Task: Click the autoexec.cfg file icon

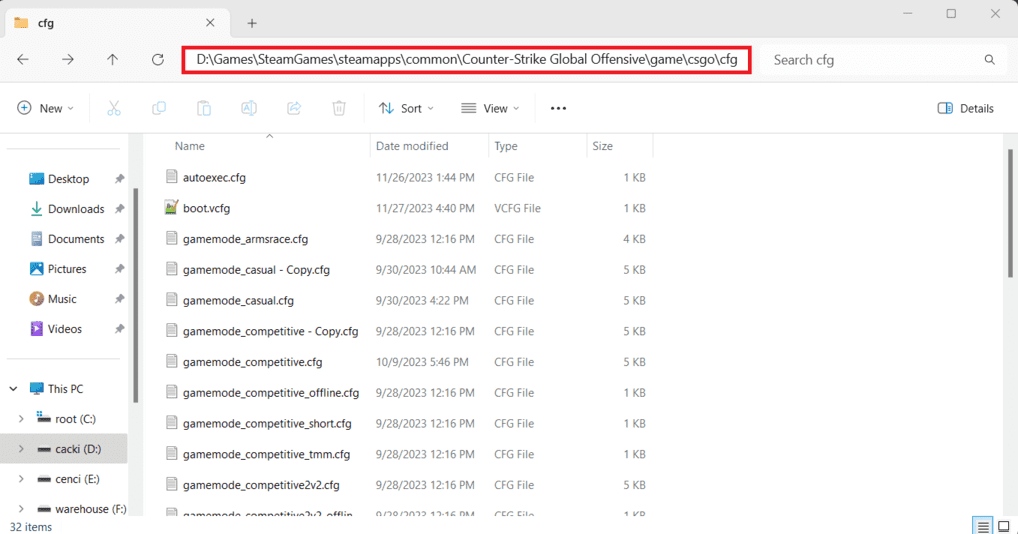Action: coord(171,176)
